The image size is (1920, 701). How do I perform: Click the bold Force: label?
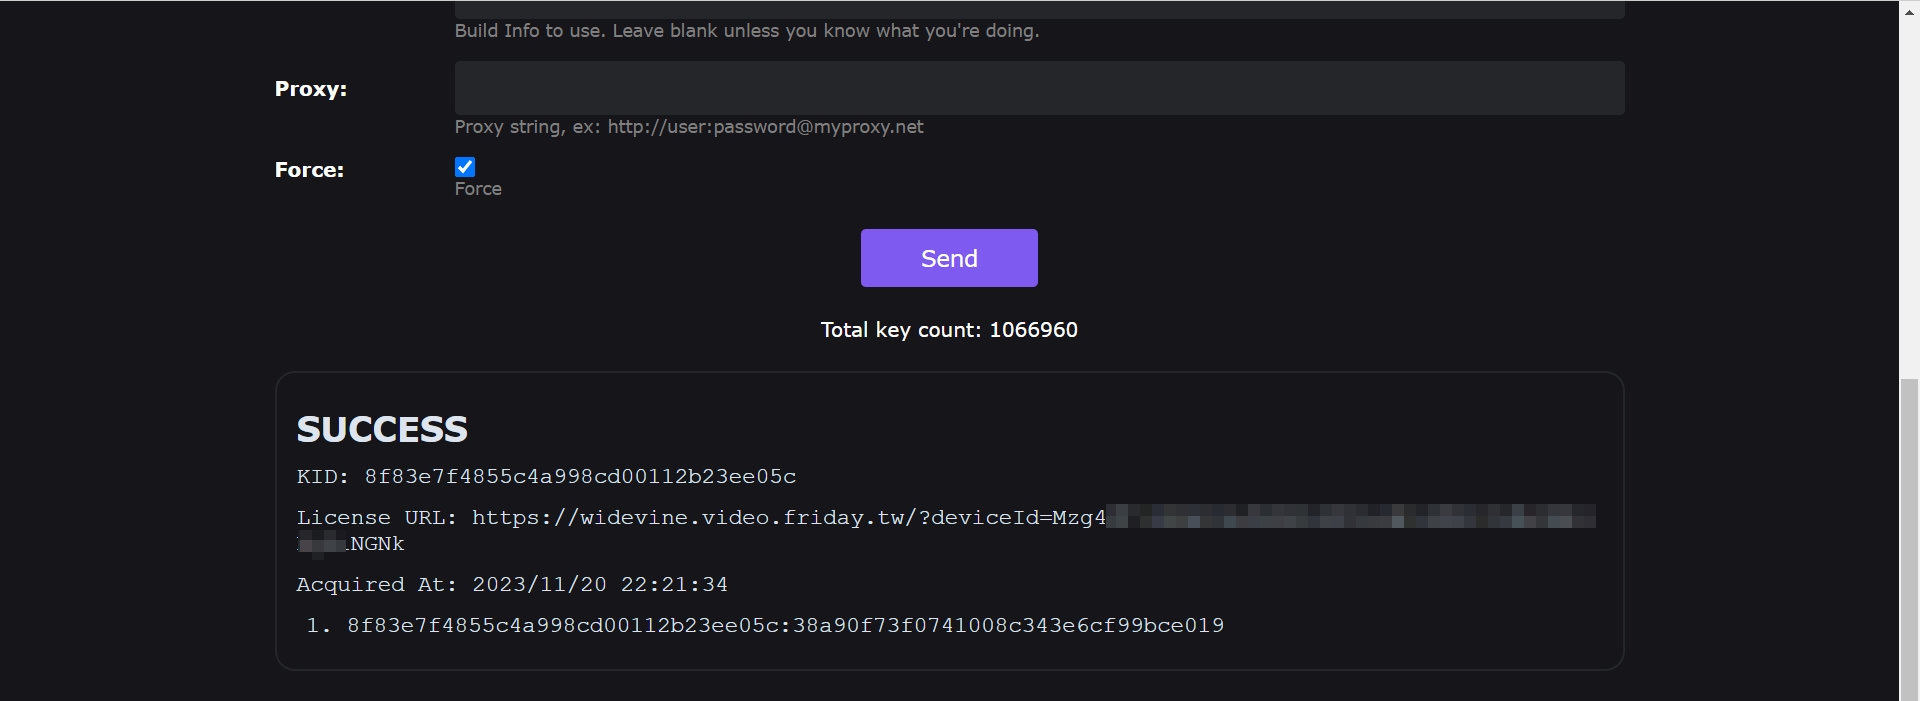[x=309, y=170]
